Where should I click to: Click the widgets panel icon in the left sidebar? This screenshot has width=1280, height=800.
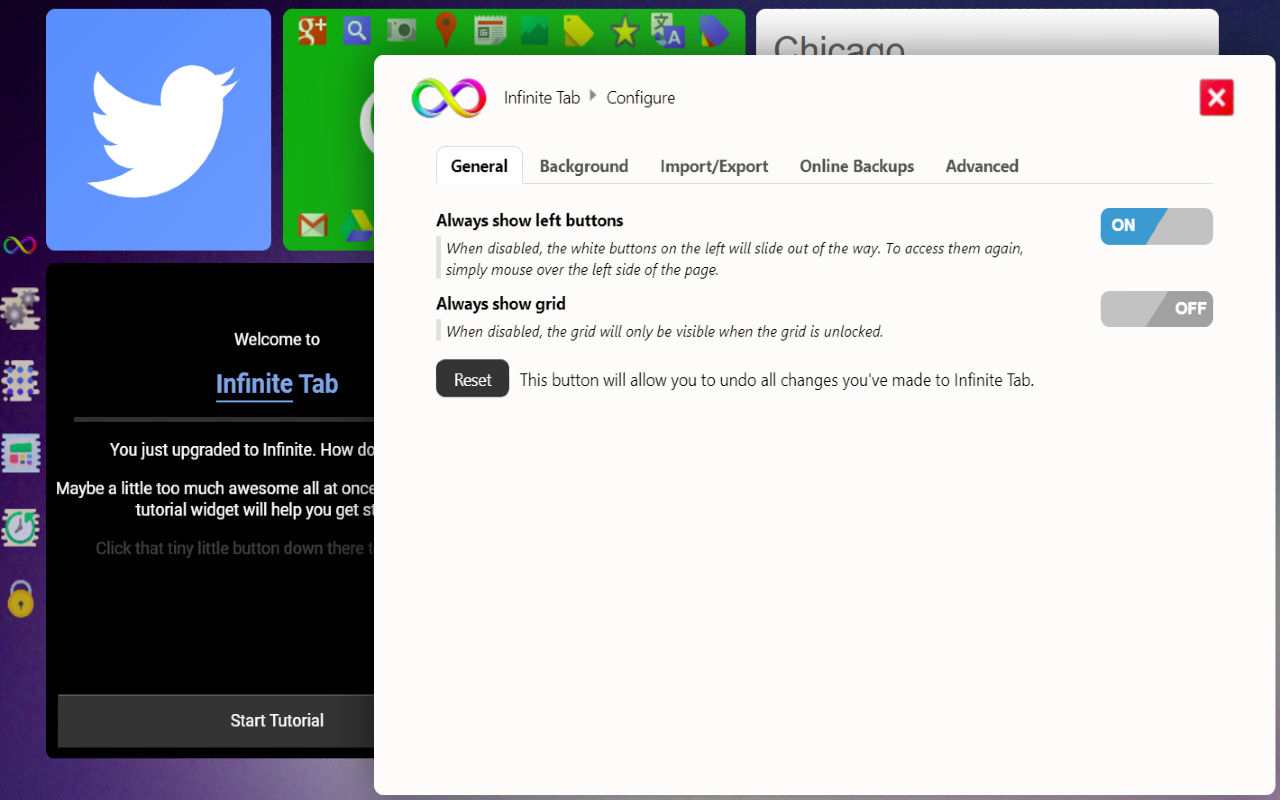tap(21, 453)
